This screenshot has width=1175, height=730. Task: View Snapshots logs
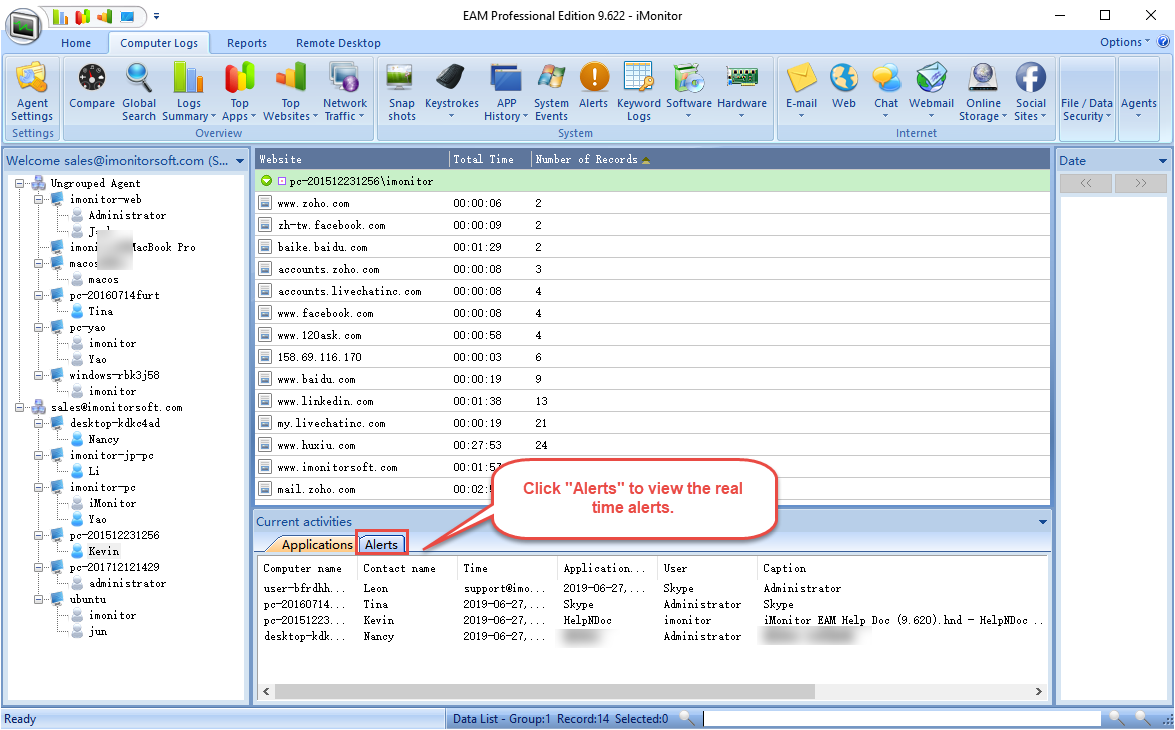402,92
